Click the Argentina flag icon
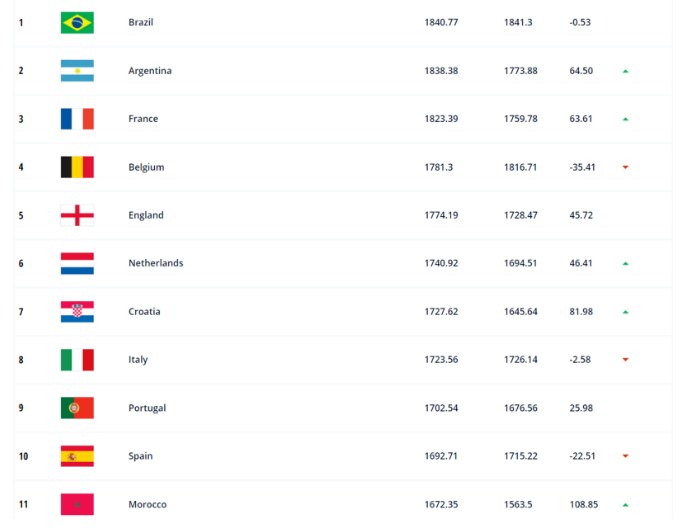Viewport: 686px width, 528px height. pyautogui.click(x=77, y=71)
